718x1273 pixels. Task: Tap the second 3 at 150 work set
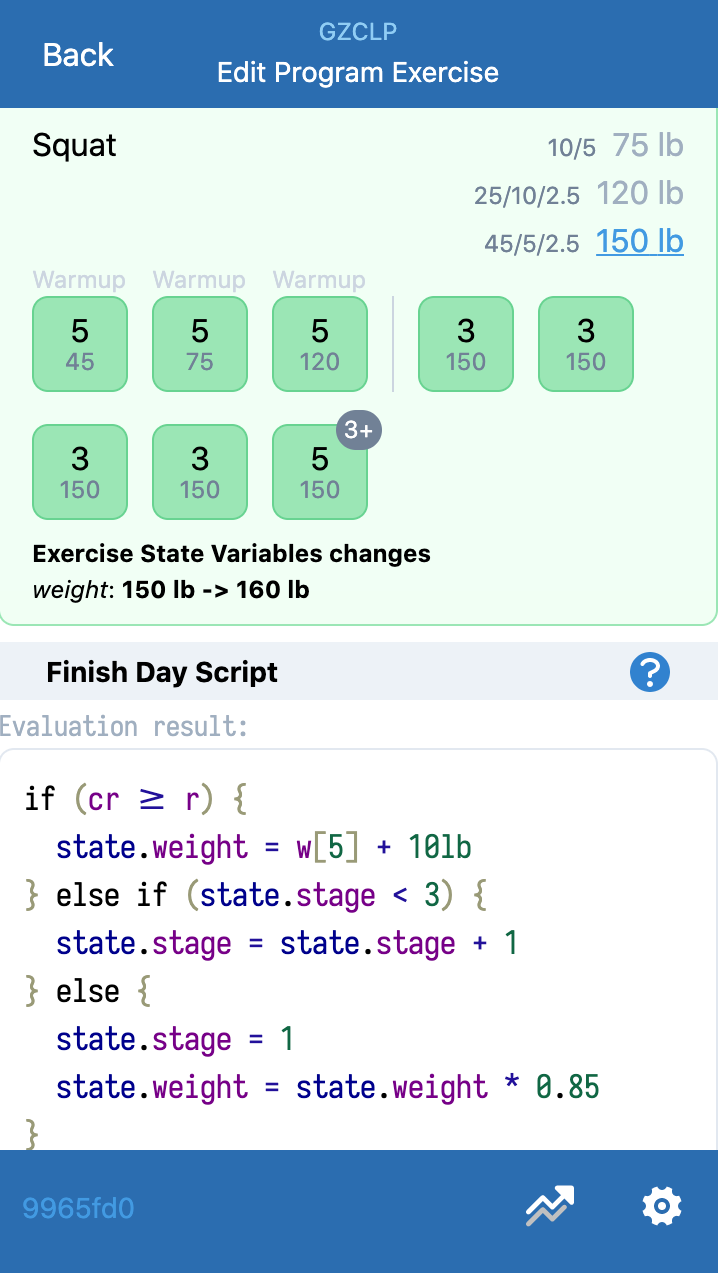point(586,344)
